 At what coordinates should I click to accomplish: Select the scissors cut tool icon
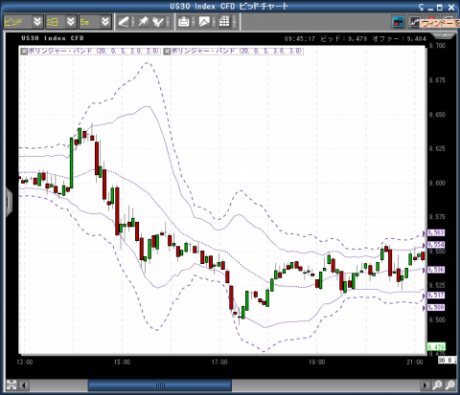pos(158,22)
